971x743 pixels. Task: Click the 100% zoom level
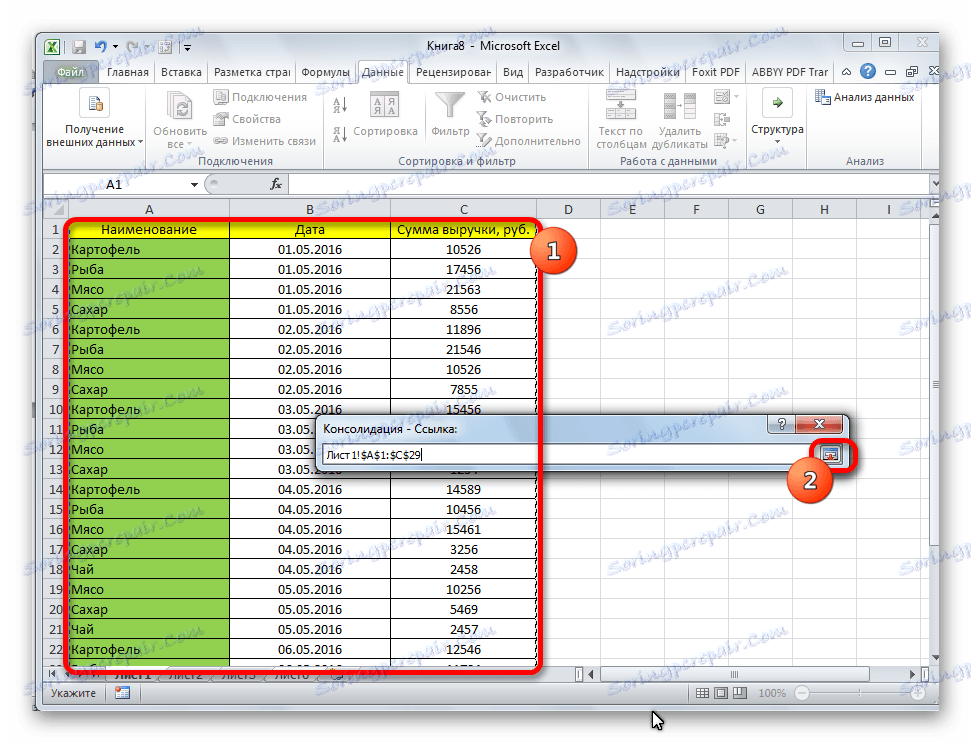coord(772,693)
